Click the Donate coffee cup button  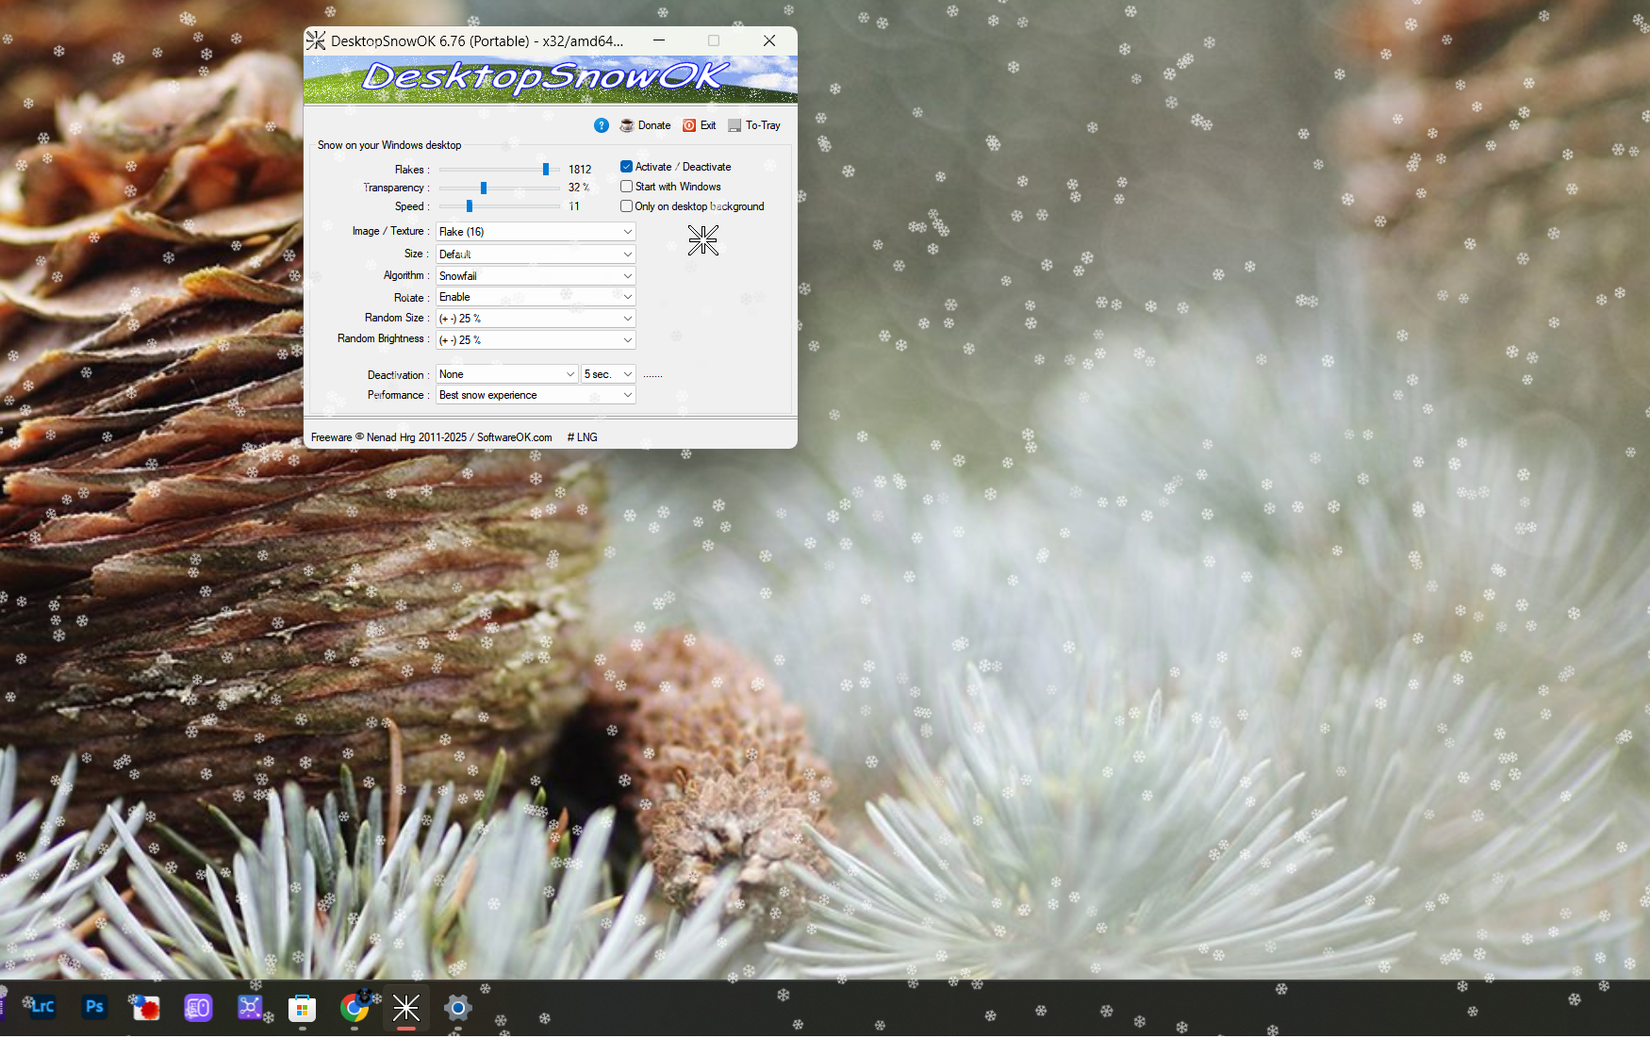pyautogui.click(x=645, y=125)
